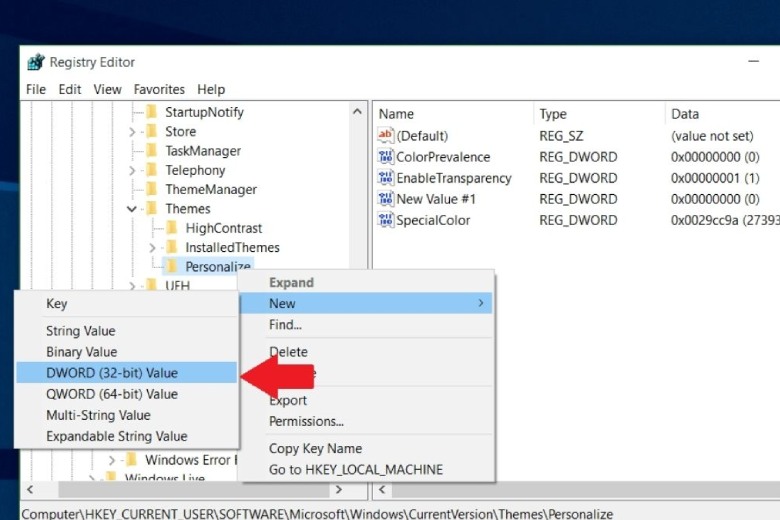Click the Name column header
This screenshot has width=780, height=520.
(x=454, y=113)
